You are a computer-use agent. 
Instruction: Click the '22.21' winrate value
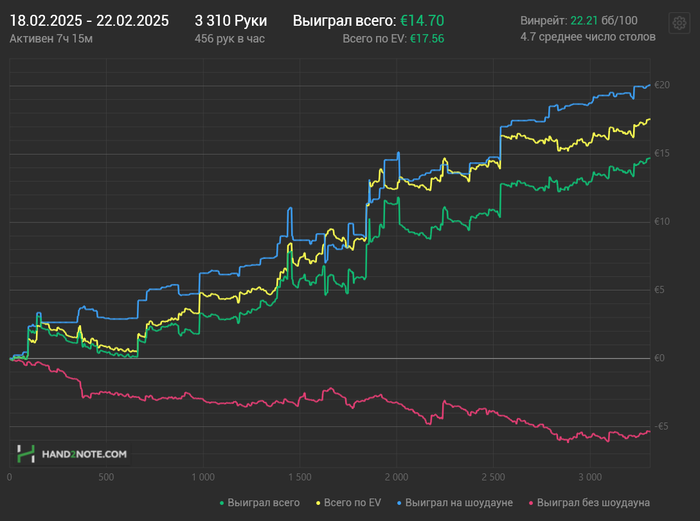[584, 21]
